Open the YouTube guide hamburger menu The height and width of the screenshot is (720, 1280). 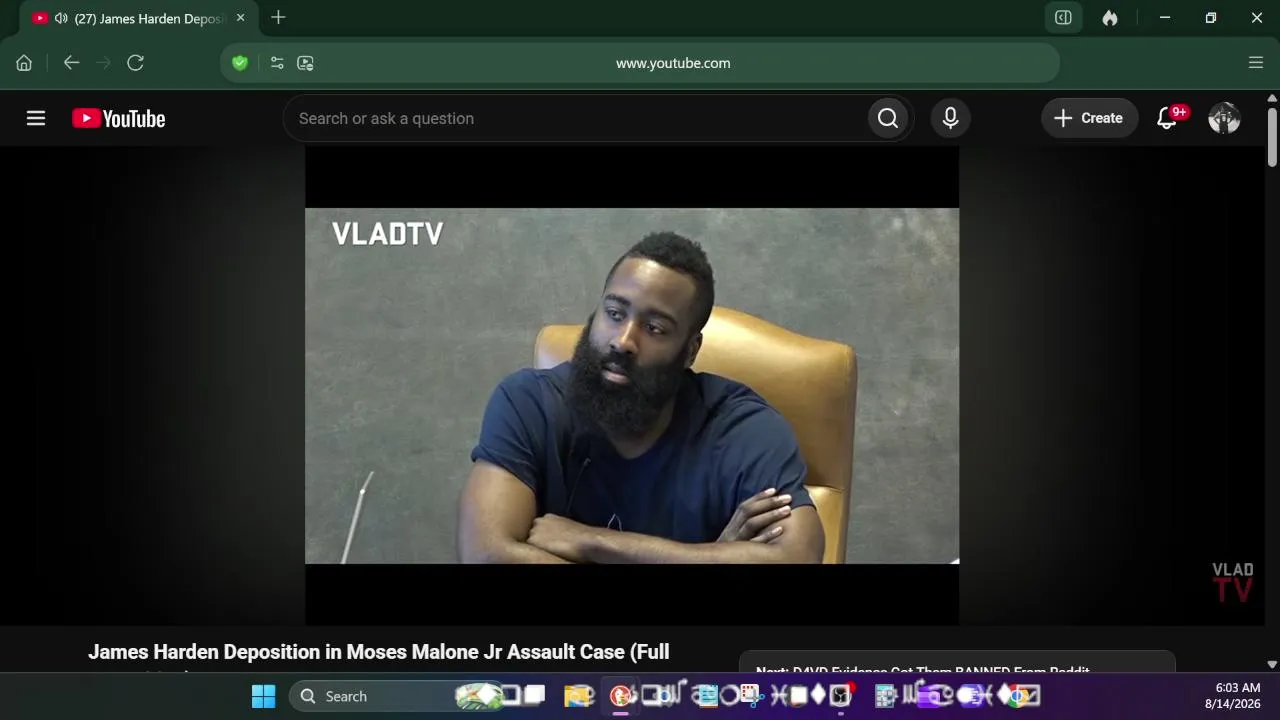pyautogui.click(x=36, y=118)
